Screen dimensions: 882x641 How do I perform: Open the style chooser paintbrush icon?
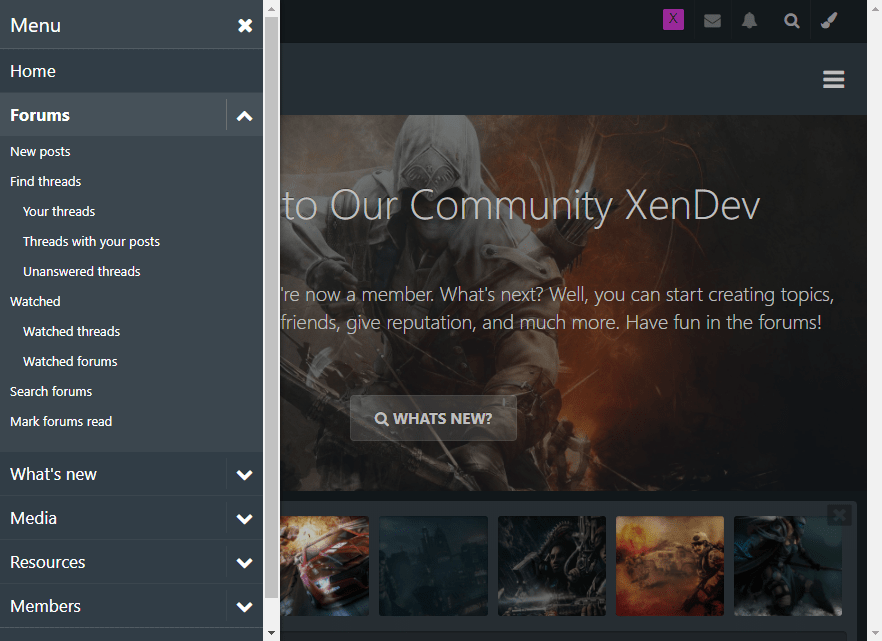(x=829, y=20)
